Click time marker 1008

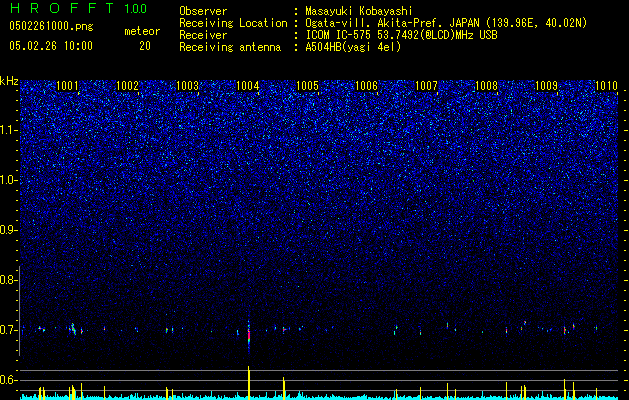487,86
